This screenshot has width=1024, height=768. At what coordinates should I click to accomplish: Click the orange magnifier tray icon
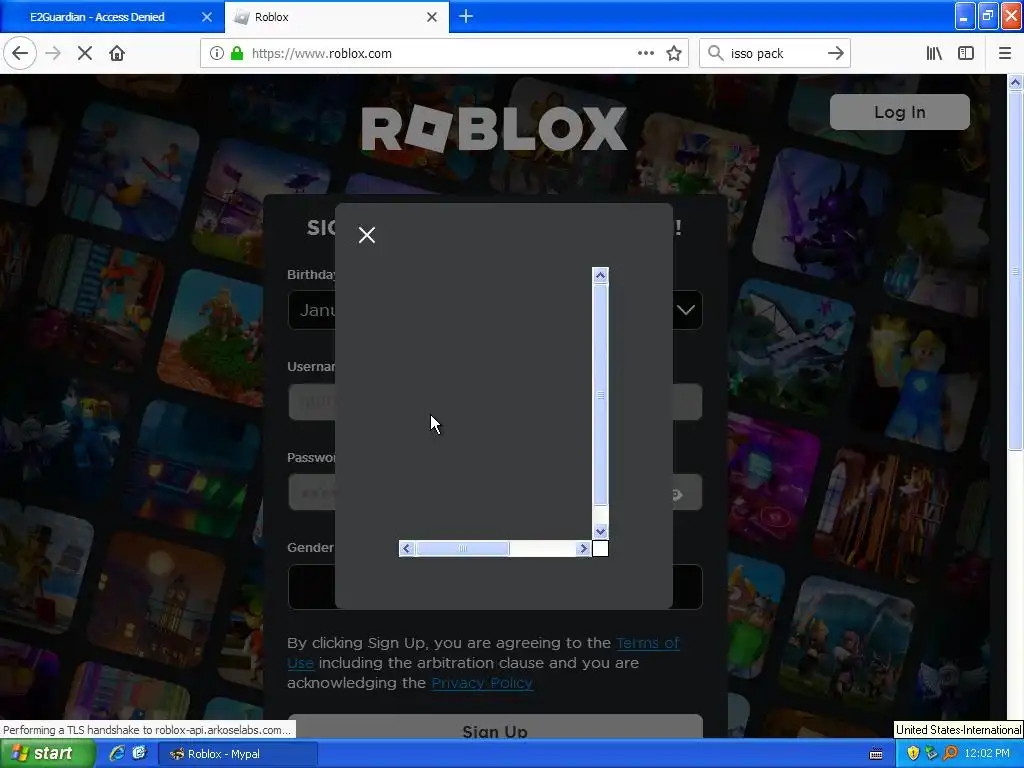(x=950, y=754)
